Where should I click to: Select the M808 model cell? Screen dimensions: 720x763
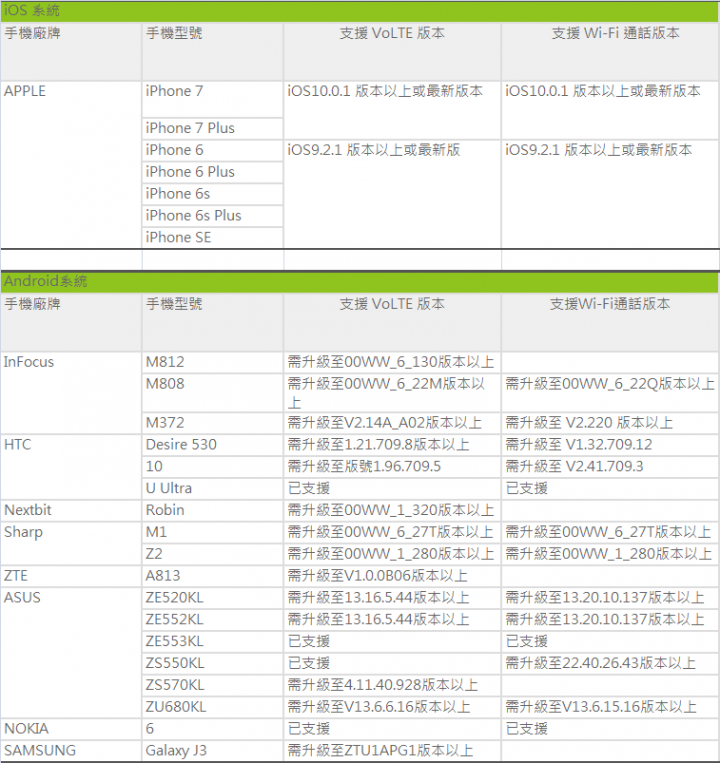tap(213, 393)
